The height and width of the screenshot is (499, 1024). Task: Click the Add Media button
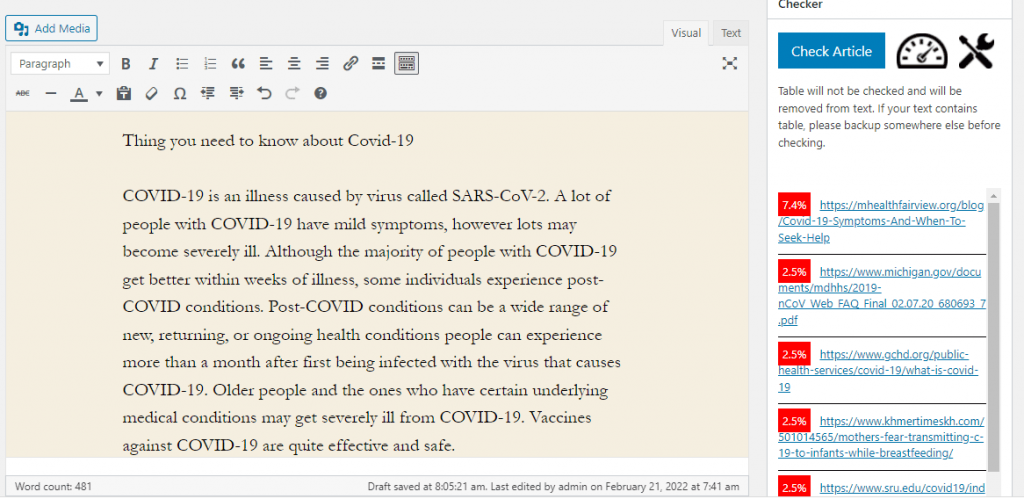pyautogui.click(x=51, y=28)
